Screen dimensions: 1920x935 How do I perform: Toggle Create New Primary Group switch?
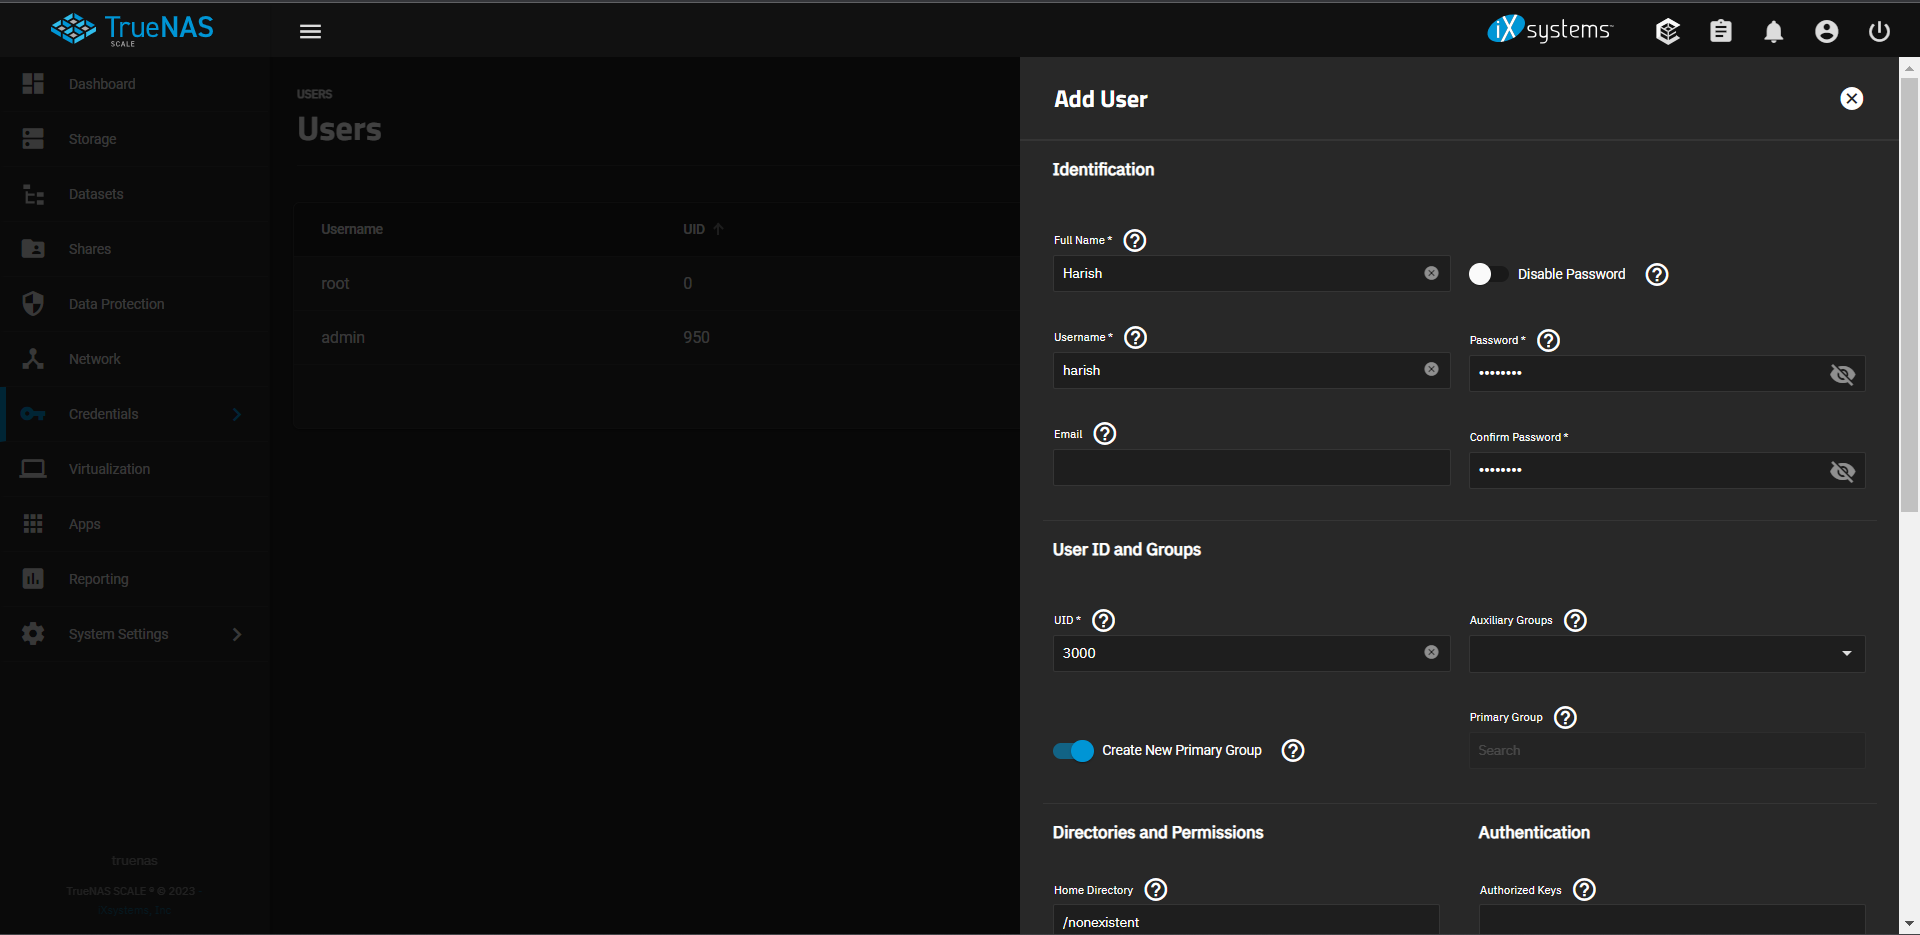coord(1073,750)
